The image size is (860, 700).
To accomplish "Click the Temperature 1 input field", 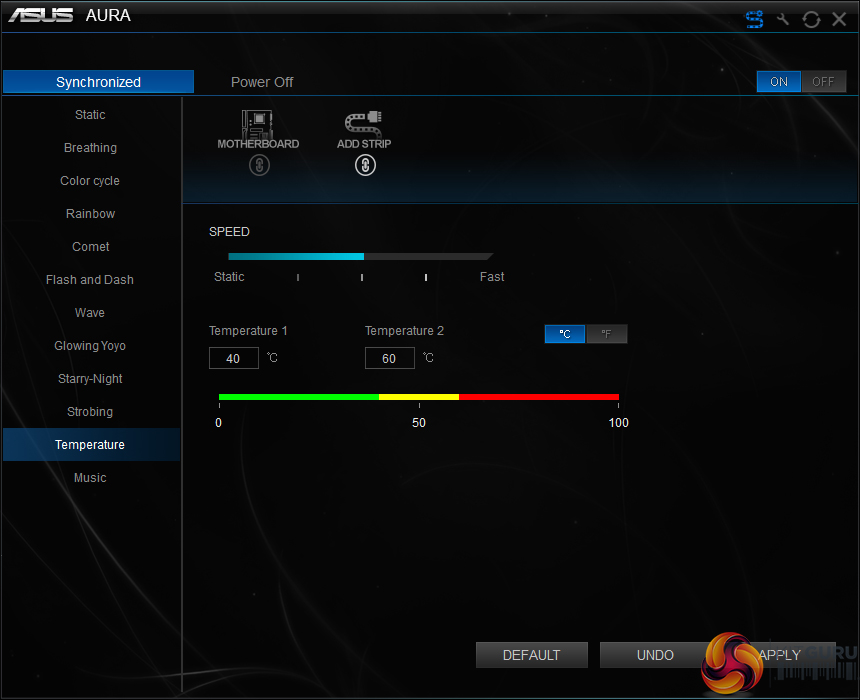I will coord(234,358).
